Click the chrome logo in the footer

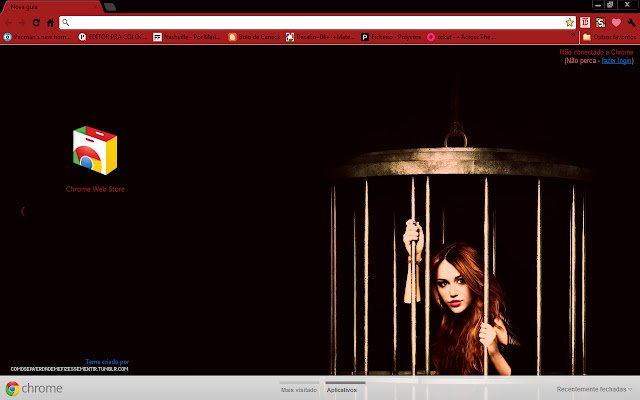click(34, 388)
